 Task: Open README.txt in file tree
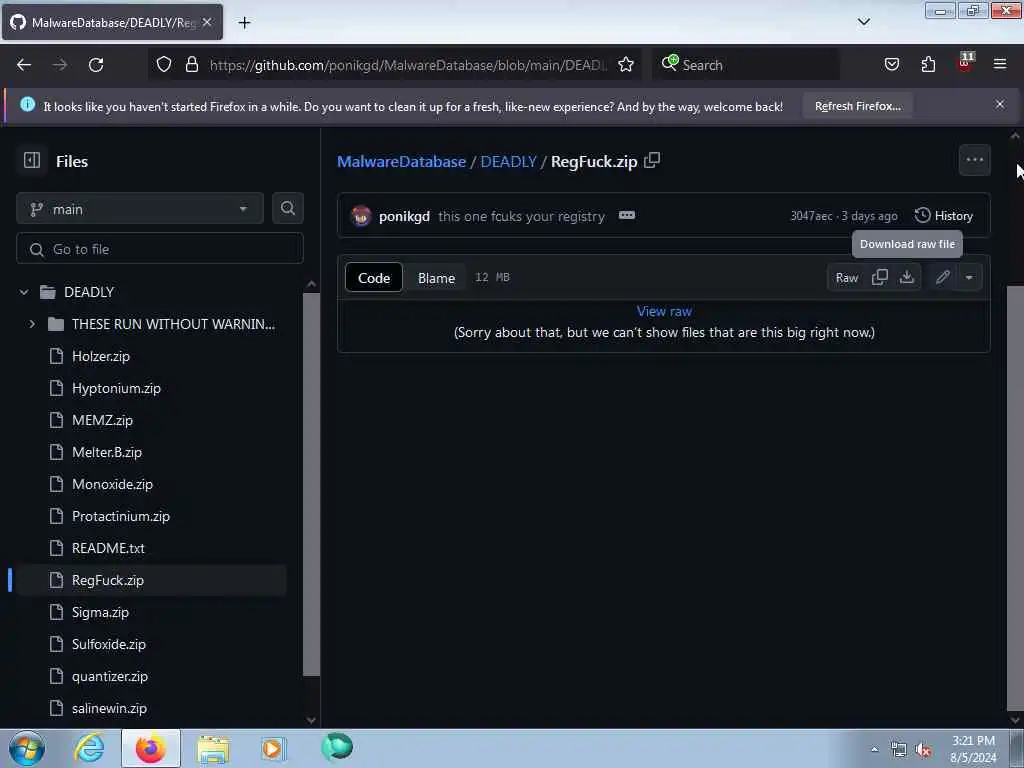(108, 548)
